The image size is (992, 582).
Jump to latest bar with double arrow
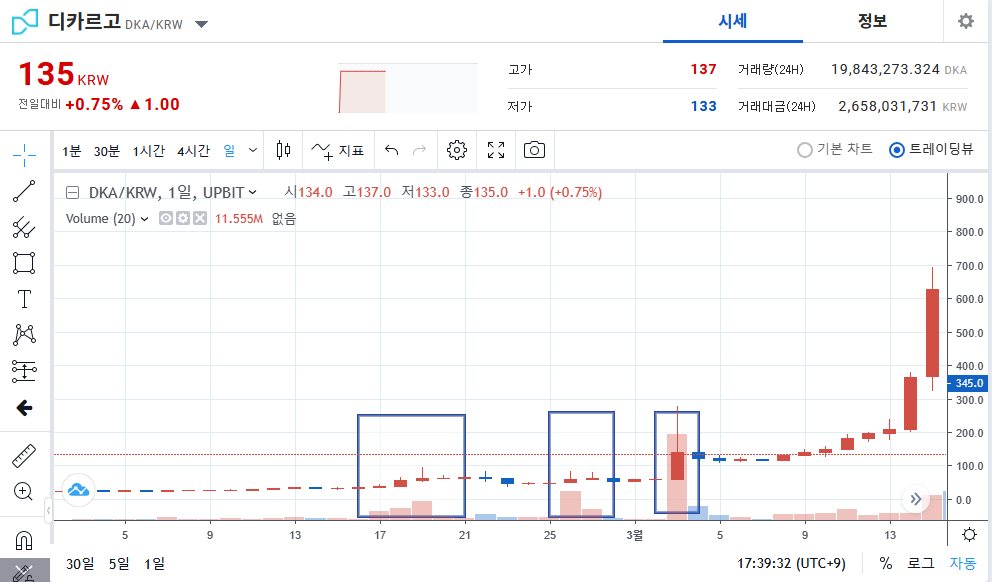click(915, 499)
